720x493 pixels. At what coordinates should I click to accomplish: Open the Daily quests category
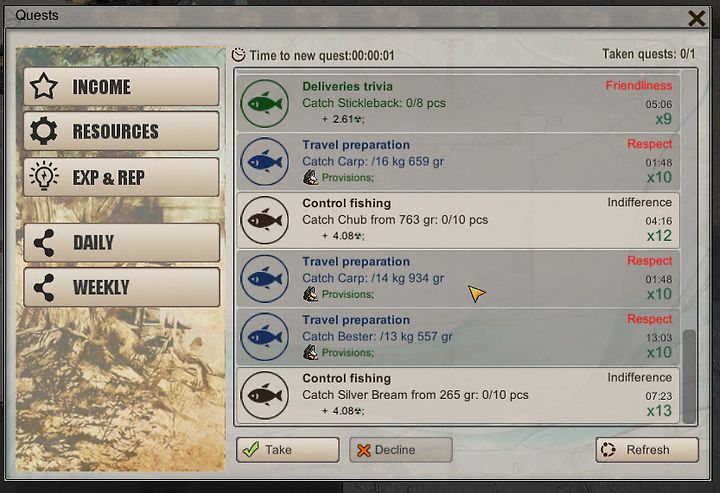click(122, 242)
